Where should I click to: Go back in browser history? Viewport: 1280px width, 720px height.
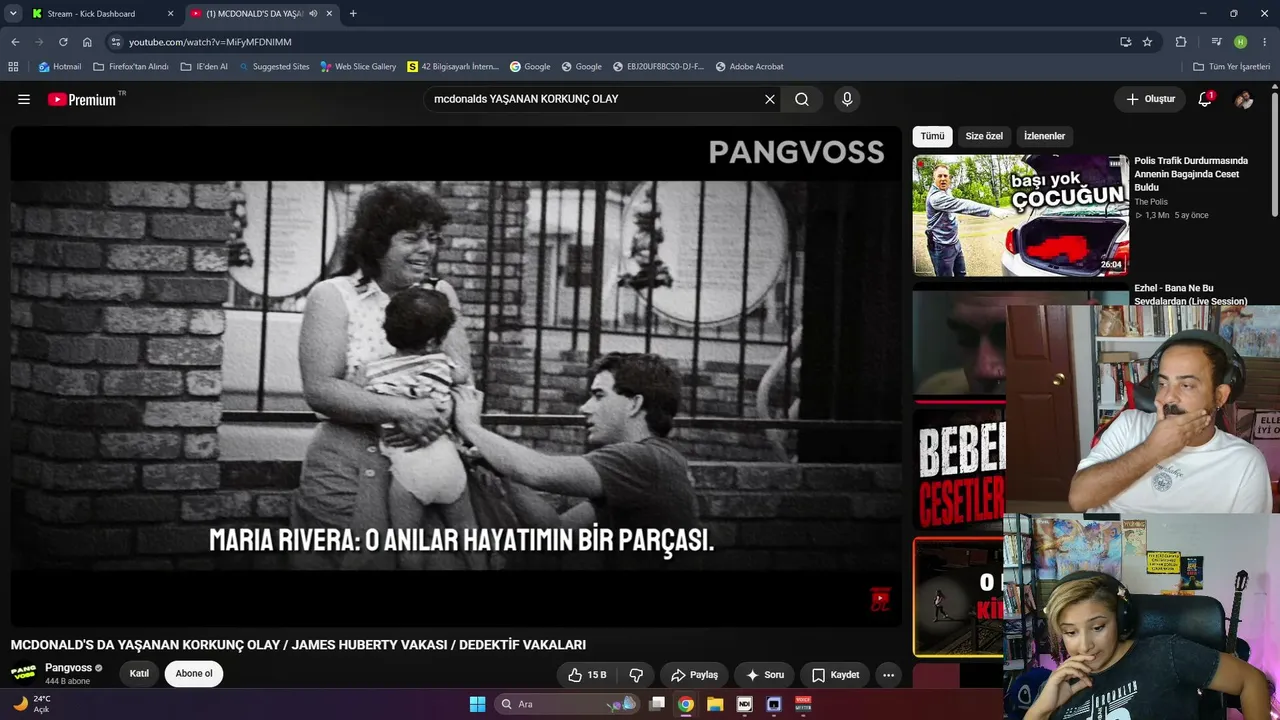15,42
